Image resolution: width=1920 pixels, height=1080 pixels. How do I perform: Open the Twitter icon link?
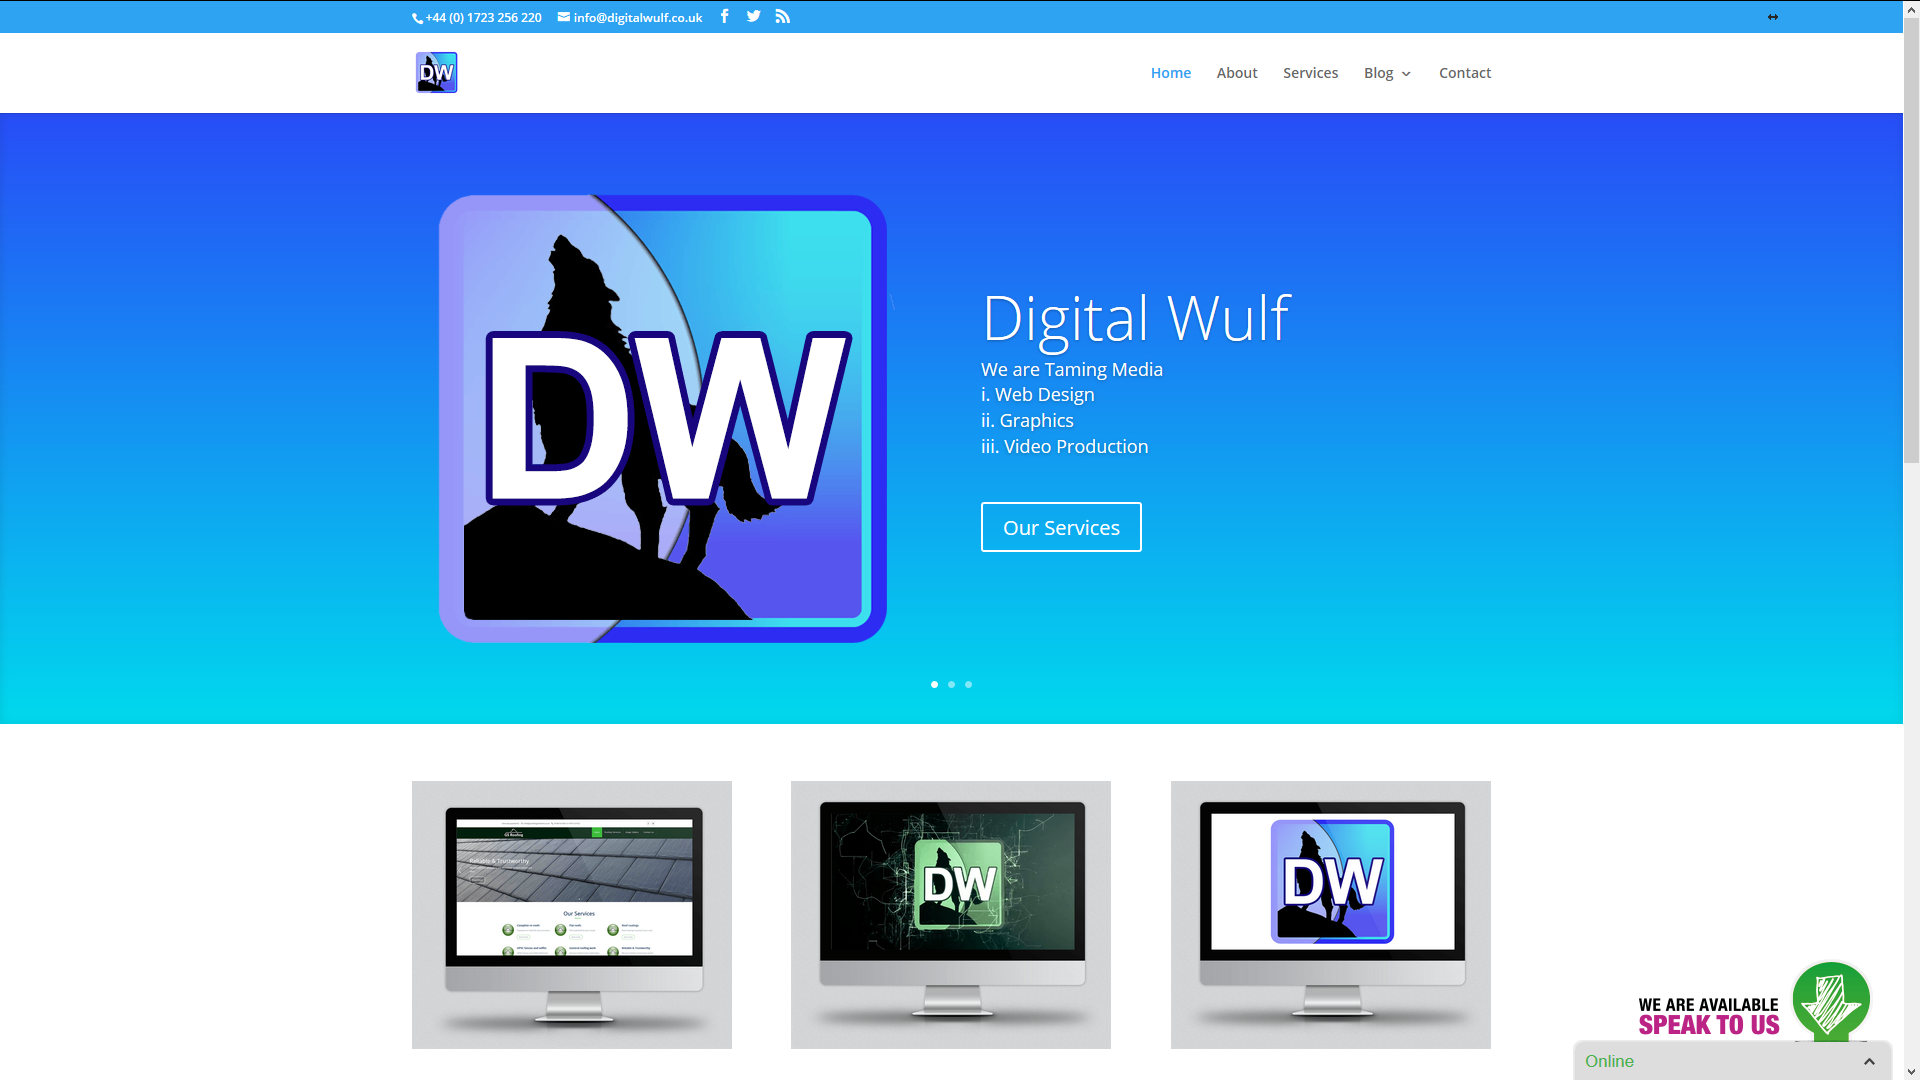[x=753, y=16]
